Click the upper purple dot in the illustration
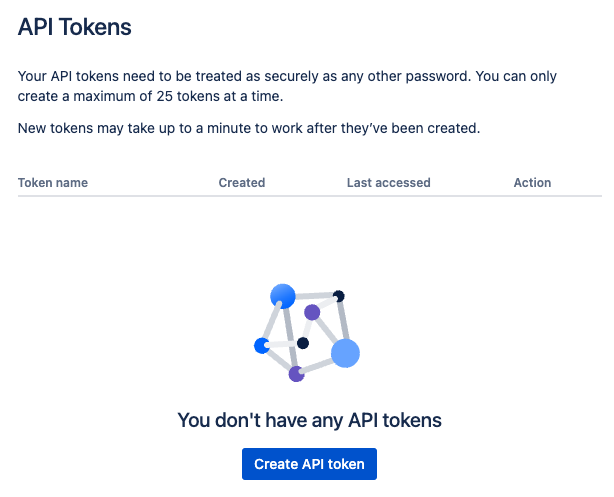The height and width of the screenshot is (497, 614). (x=312, y=313)
